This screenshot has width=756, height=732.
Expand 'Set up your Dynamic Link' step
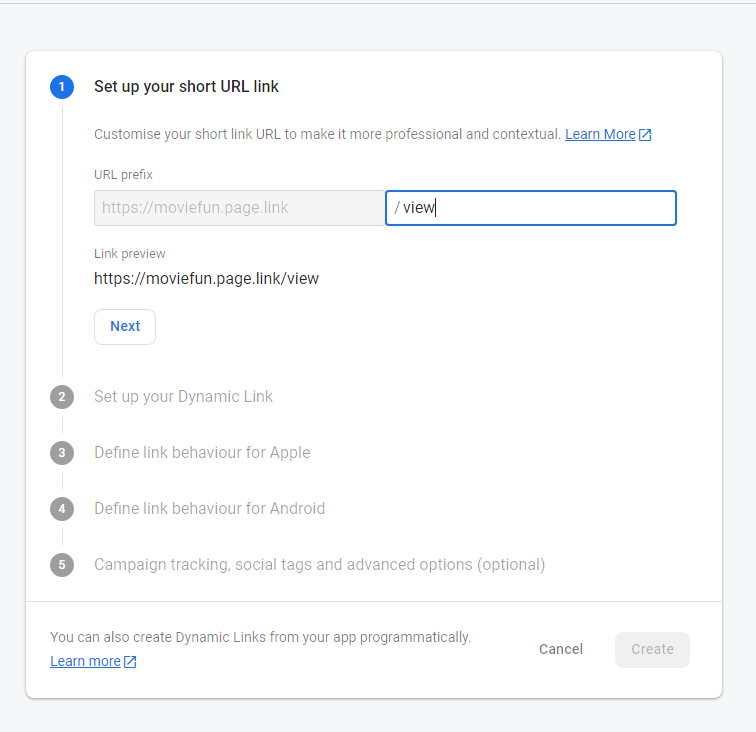[183, 397]
